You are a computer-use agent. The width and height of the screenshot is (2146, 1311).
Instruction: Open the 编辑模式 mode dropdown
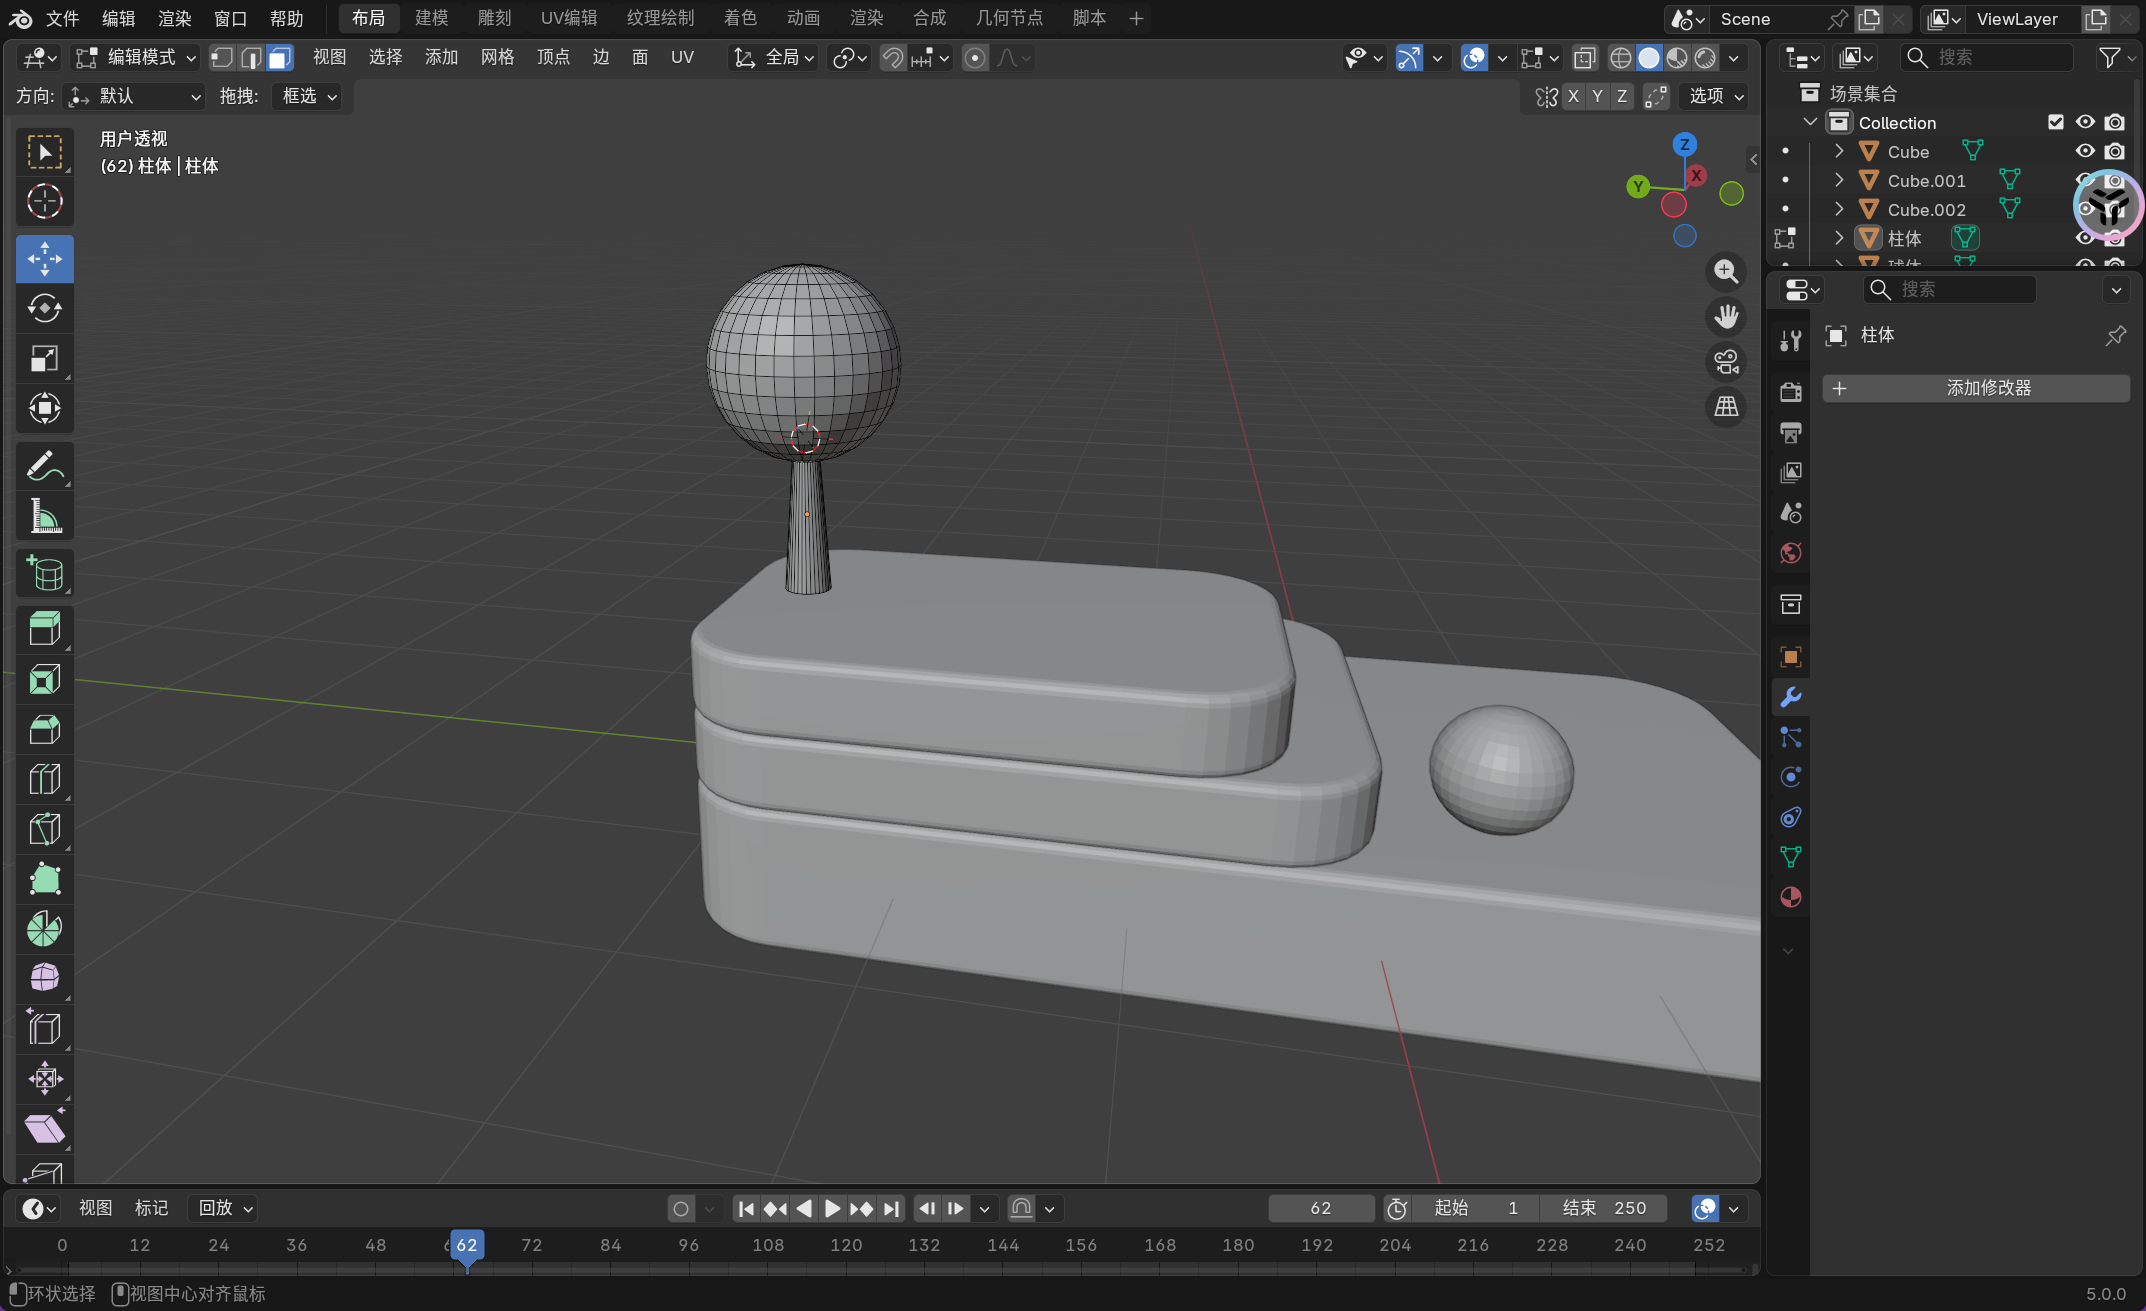[137, 58]
